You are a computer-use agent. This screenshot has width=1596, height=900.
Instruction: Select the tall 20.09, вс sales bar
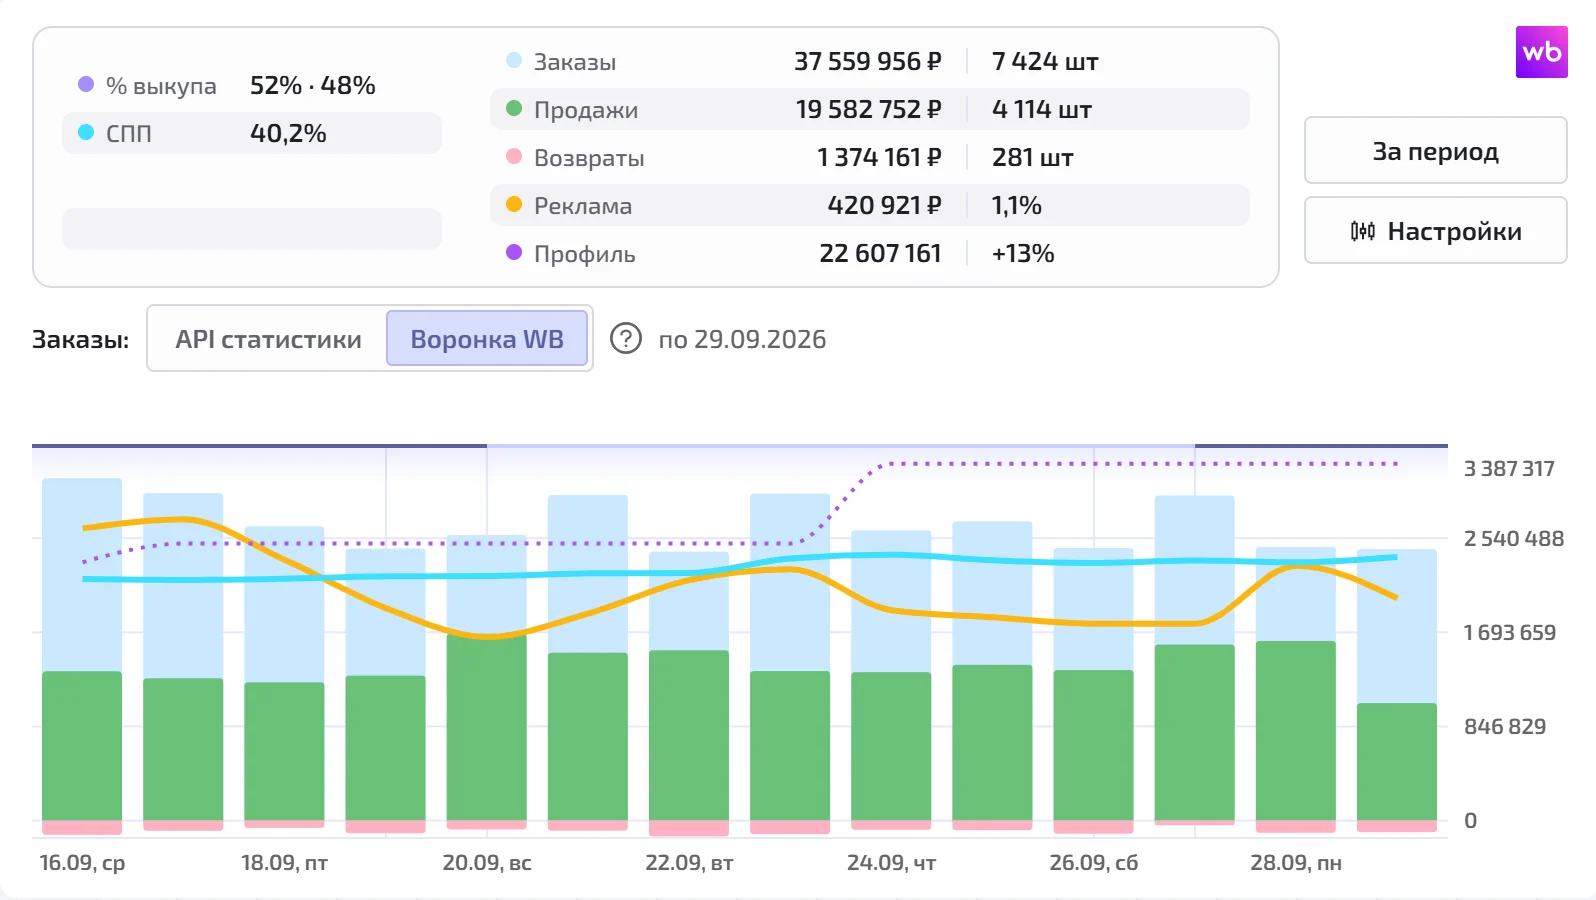pyautogui.click(x=487, y=727)
